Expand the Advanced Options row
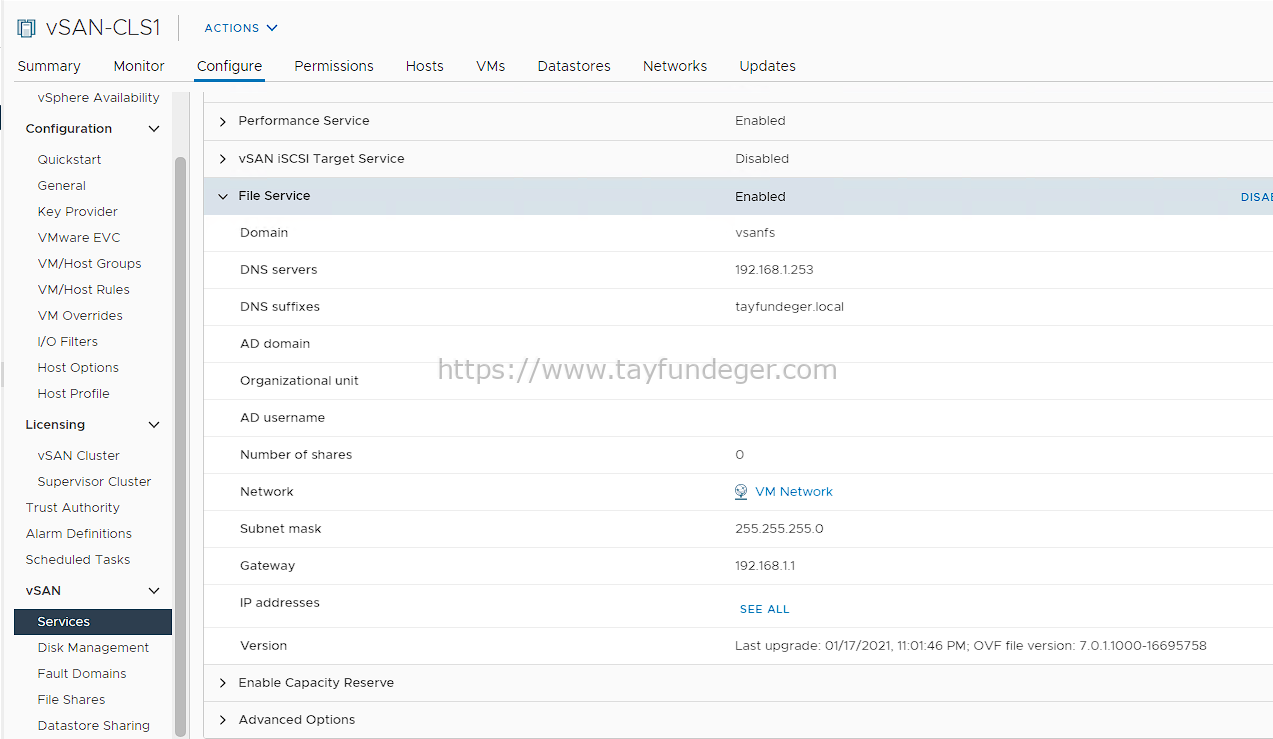The image size is (1273, 739). tap(222, 720)
